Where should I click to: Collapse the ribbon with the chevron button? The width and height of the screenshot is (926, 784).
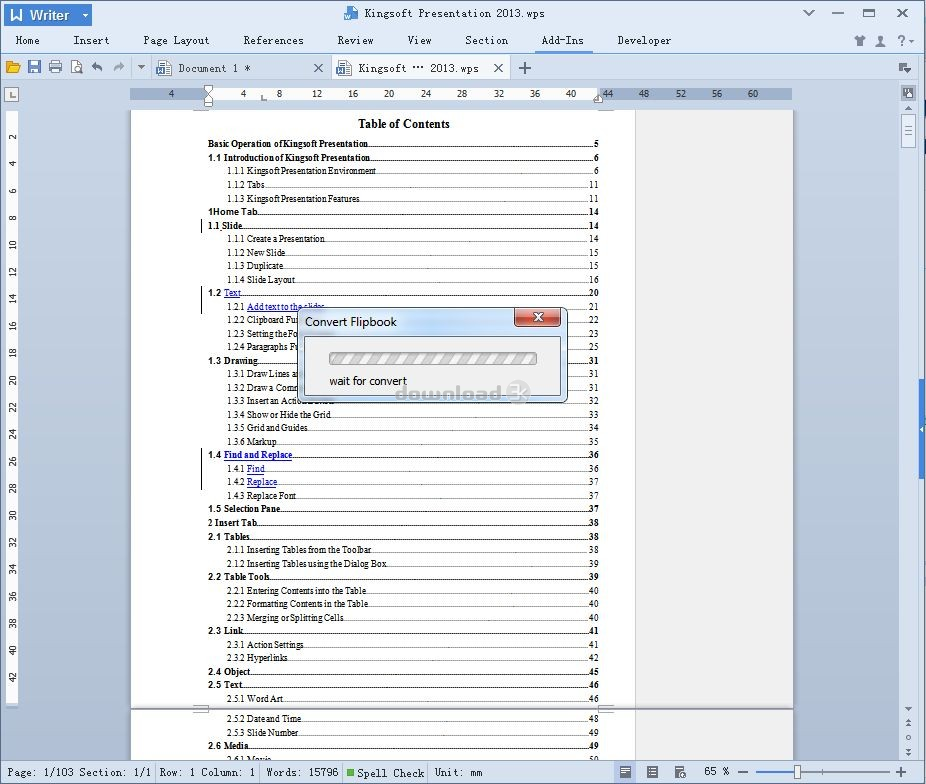point(809,13)
